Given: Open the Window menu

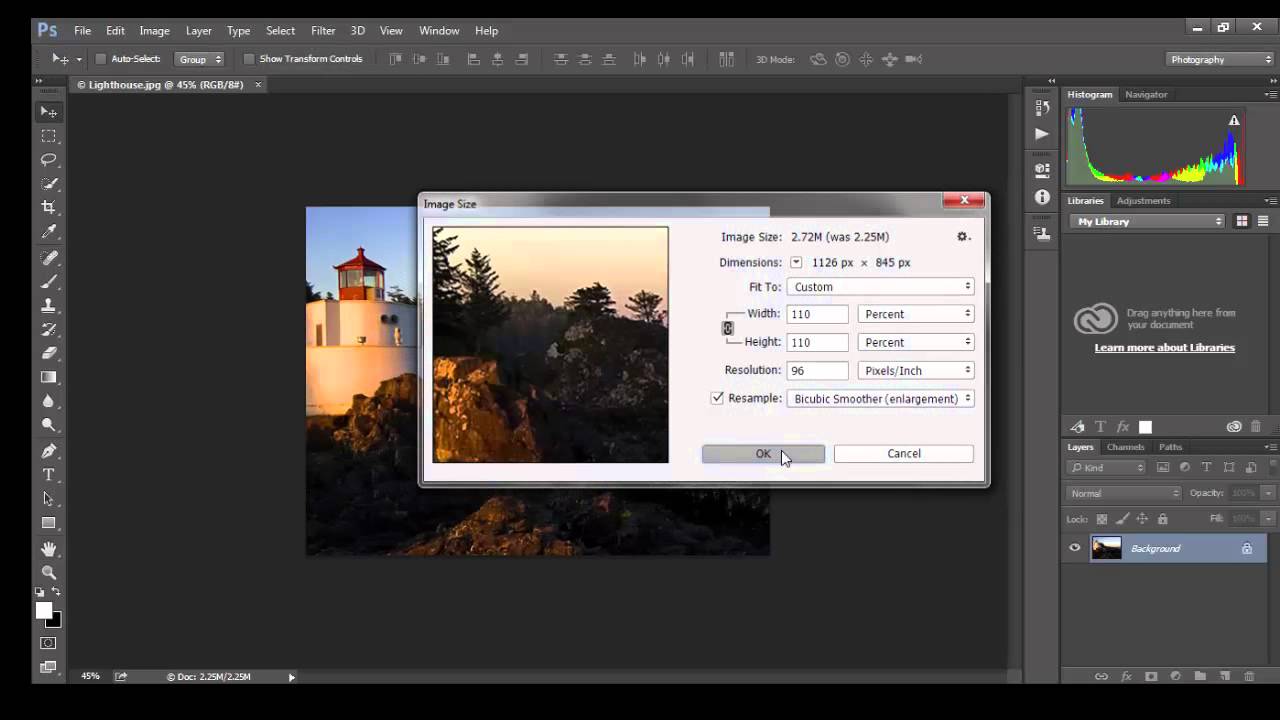Looking at the screenshot, I should coord(439,31).
